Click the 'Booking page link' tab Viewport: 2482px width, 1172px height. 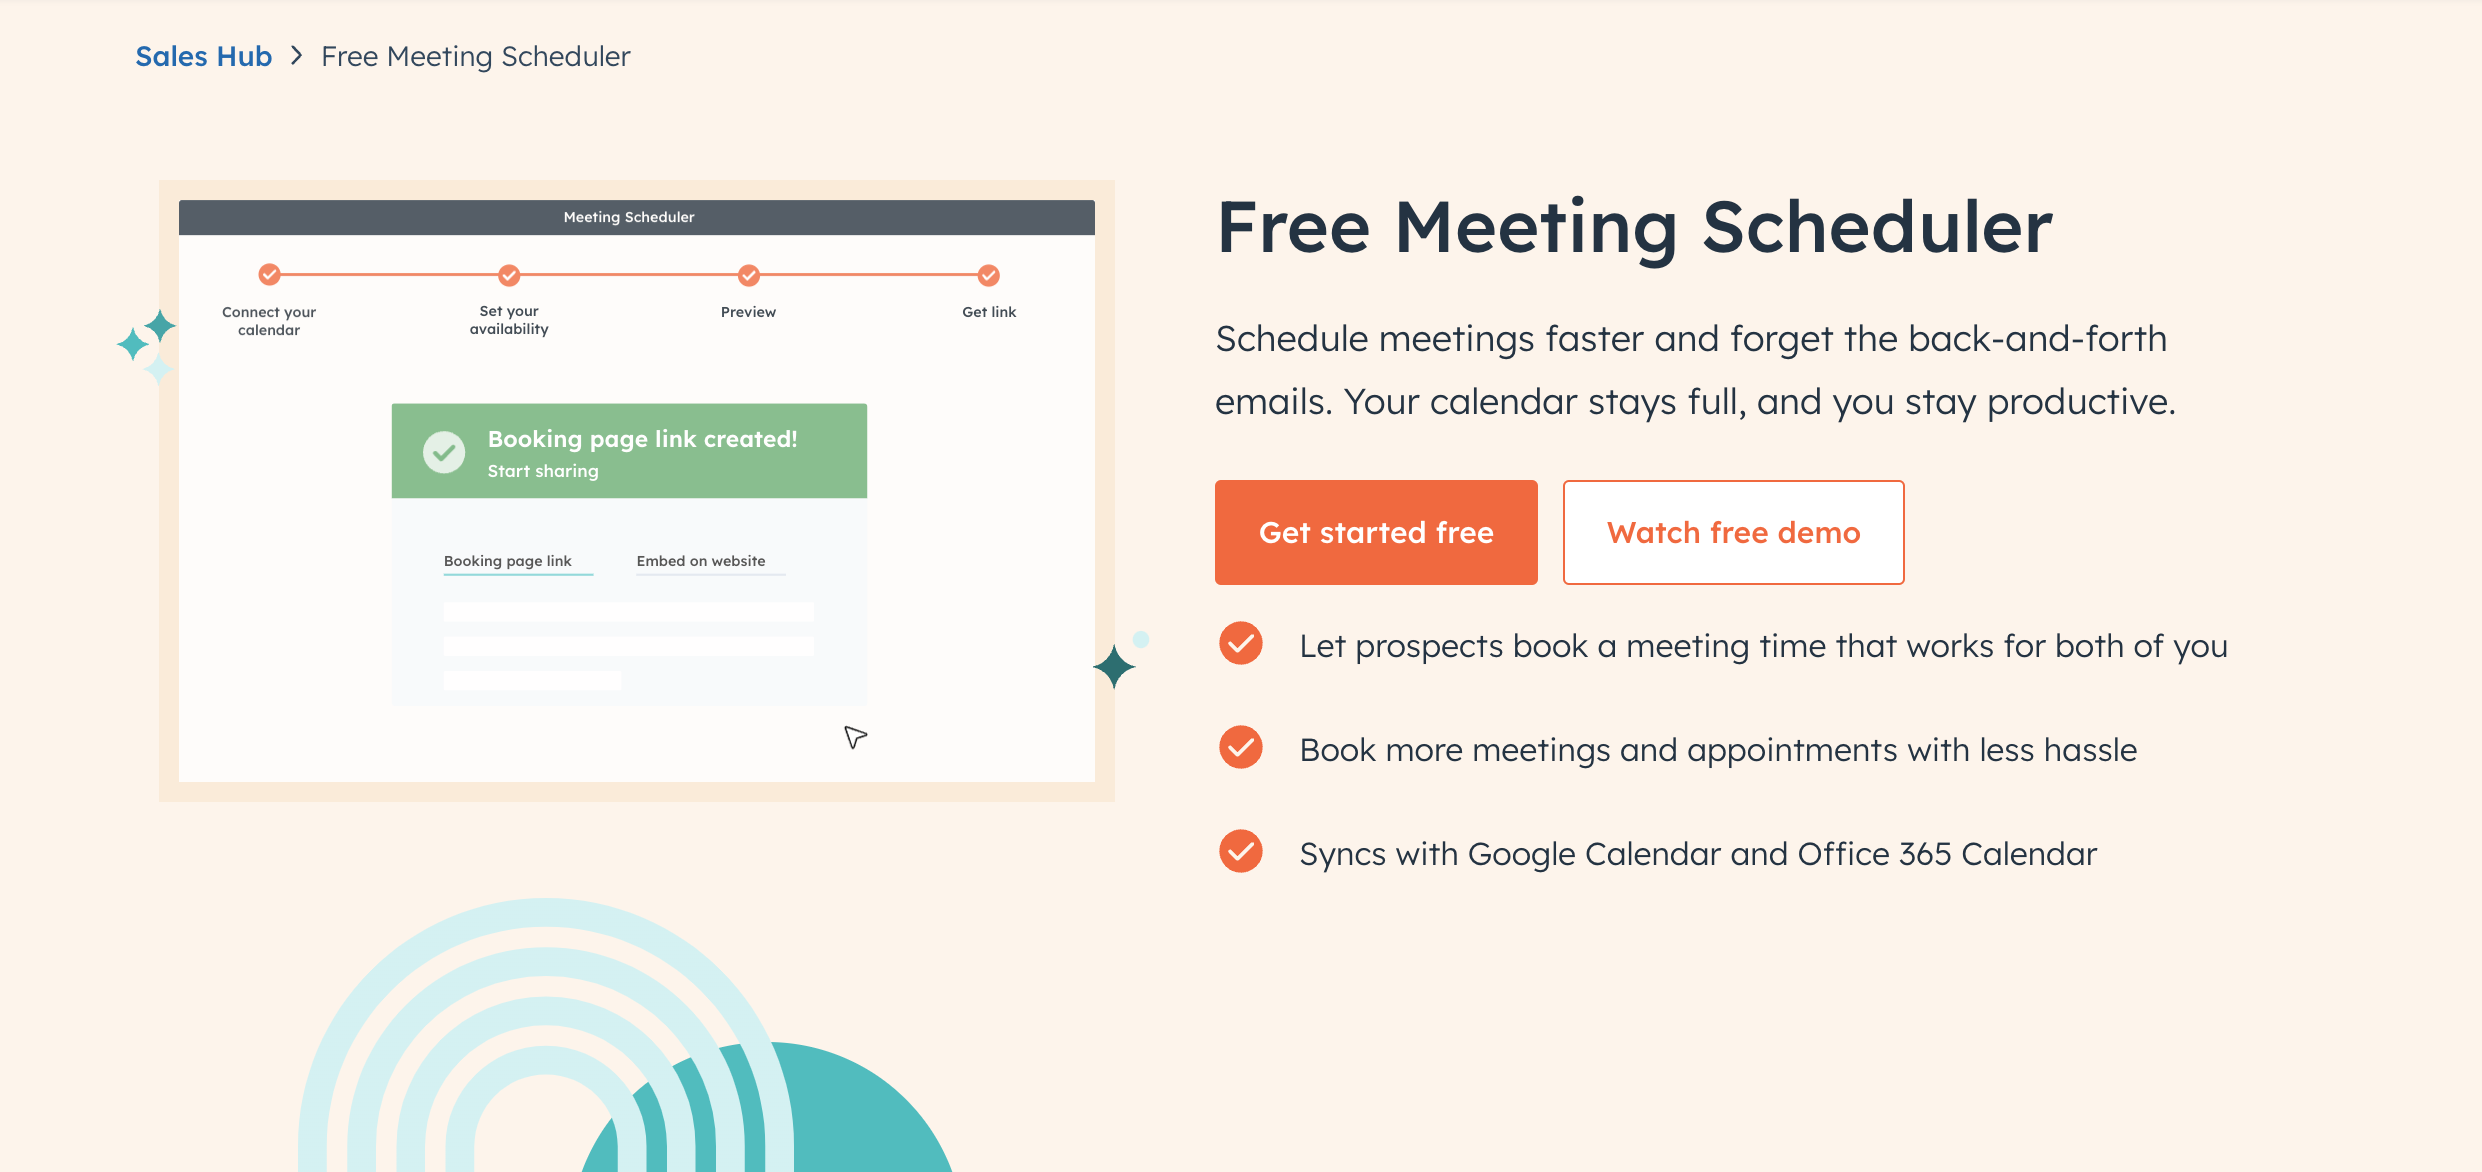510,561
